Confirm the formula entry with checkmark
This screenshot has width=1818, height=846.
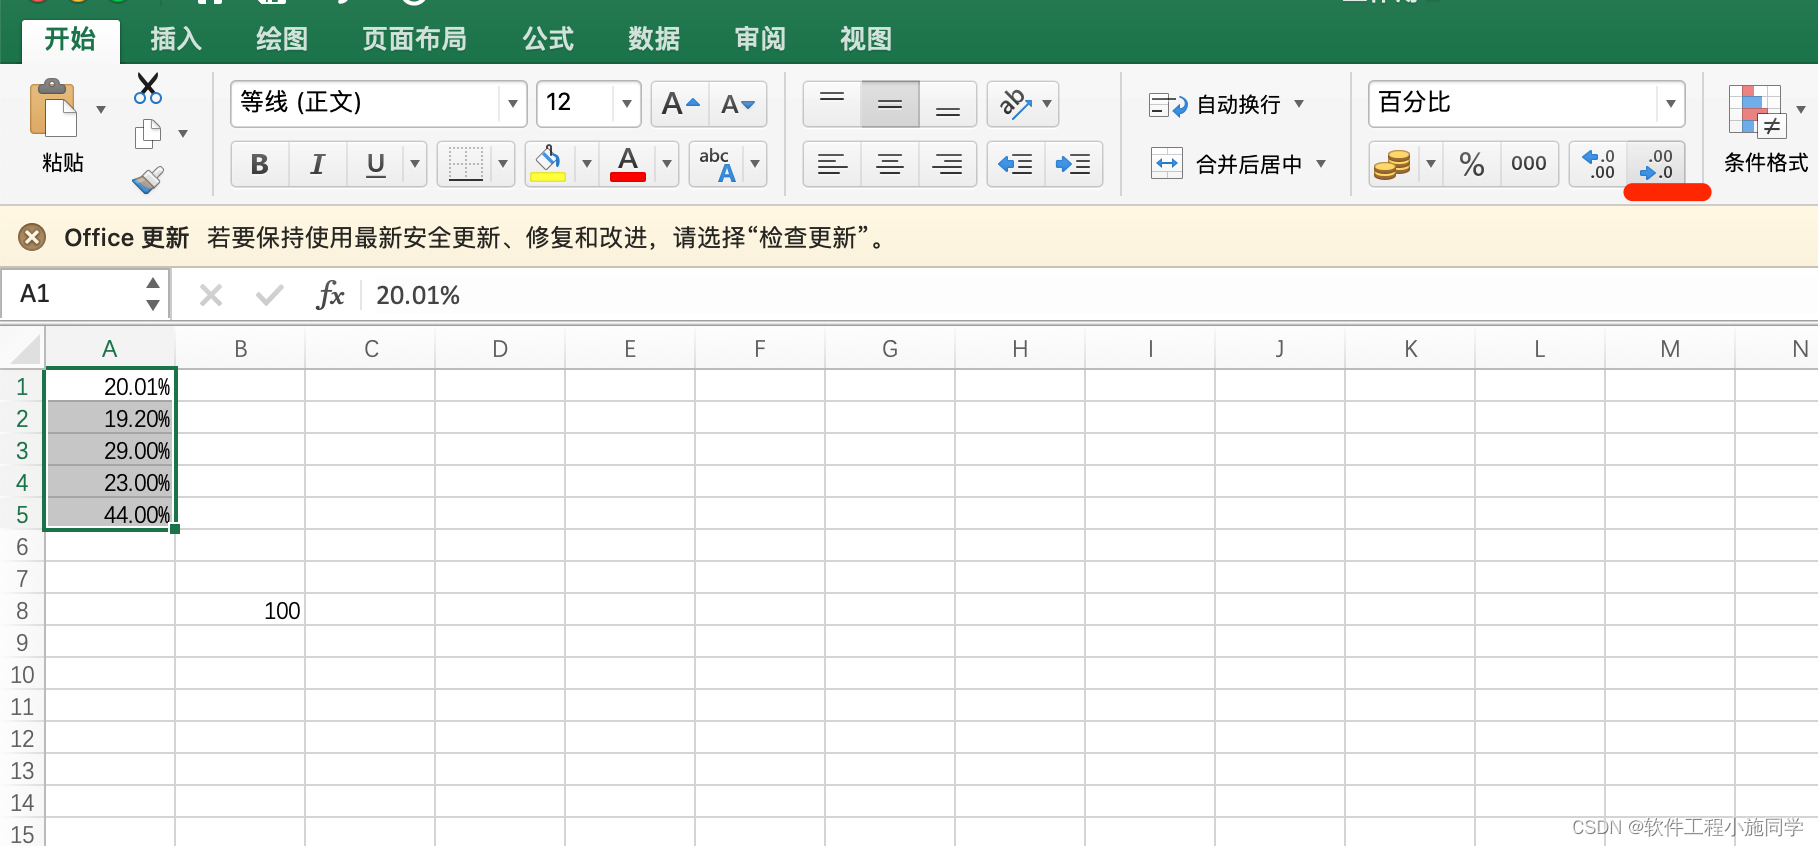[270, 295]
